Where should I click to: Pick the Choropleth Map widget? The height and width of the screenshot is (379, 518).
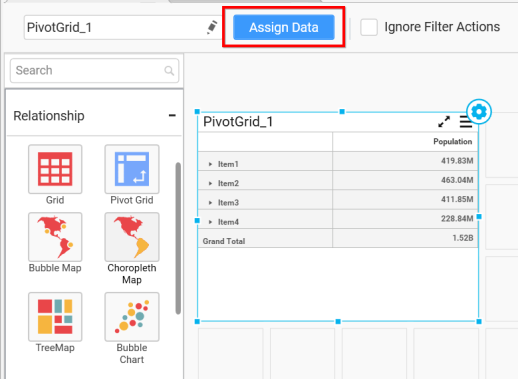[132, 237]
